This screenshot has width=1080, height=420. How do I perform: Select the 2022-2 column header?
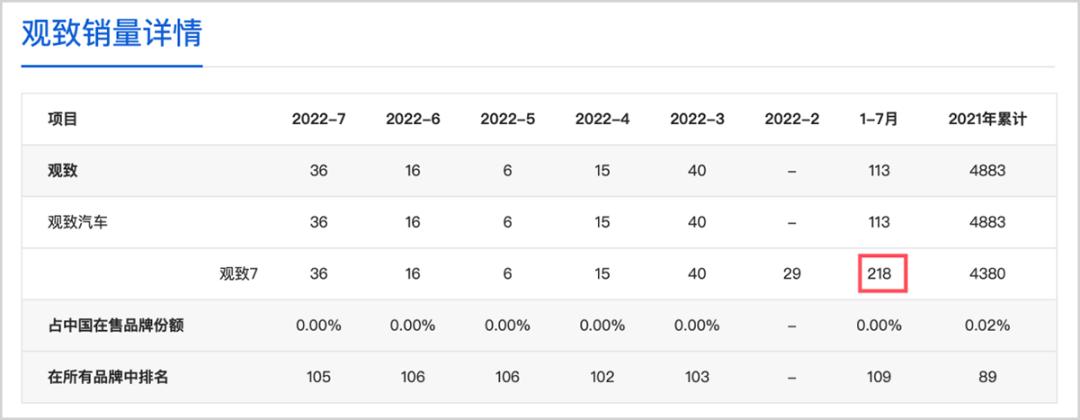[x=792, y=119]
